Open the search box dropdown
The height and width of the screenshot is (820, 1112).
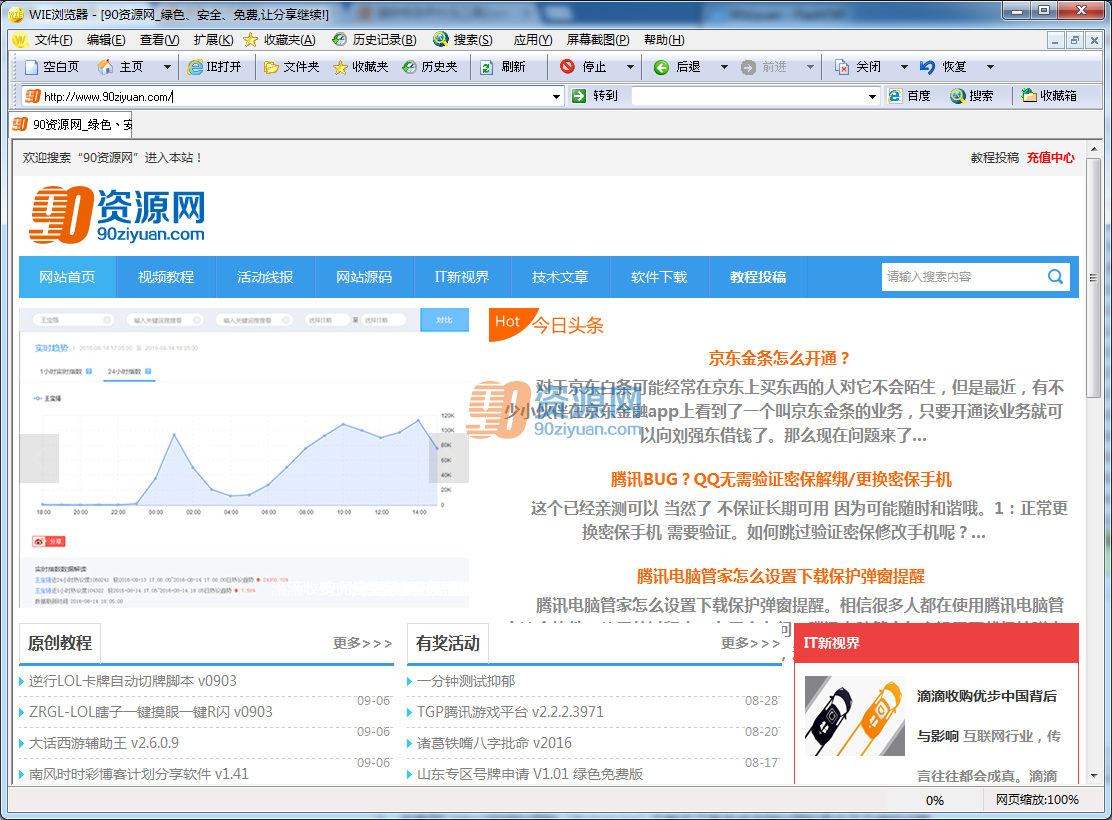point(872,96)
